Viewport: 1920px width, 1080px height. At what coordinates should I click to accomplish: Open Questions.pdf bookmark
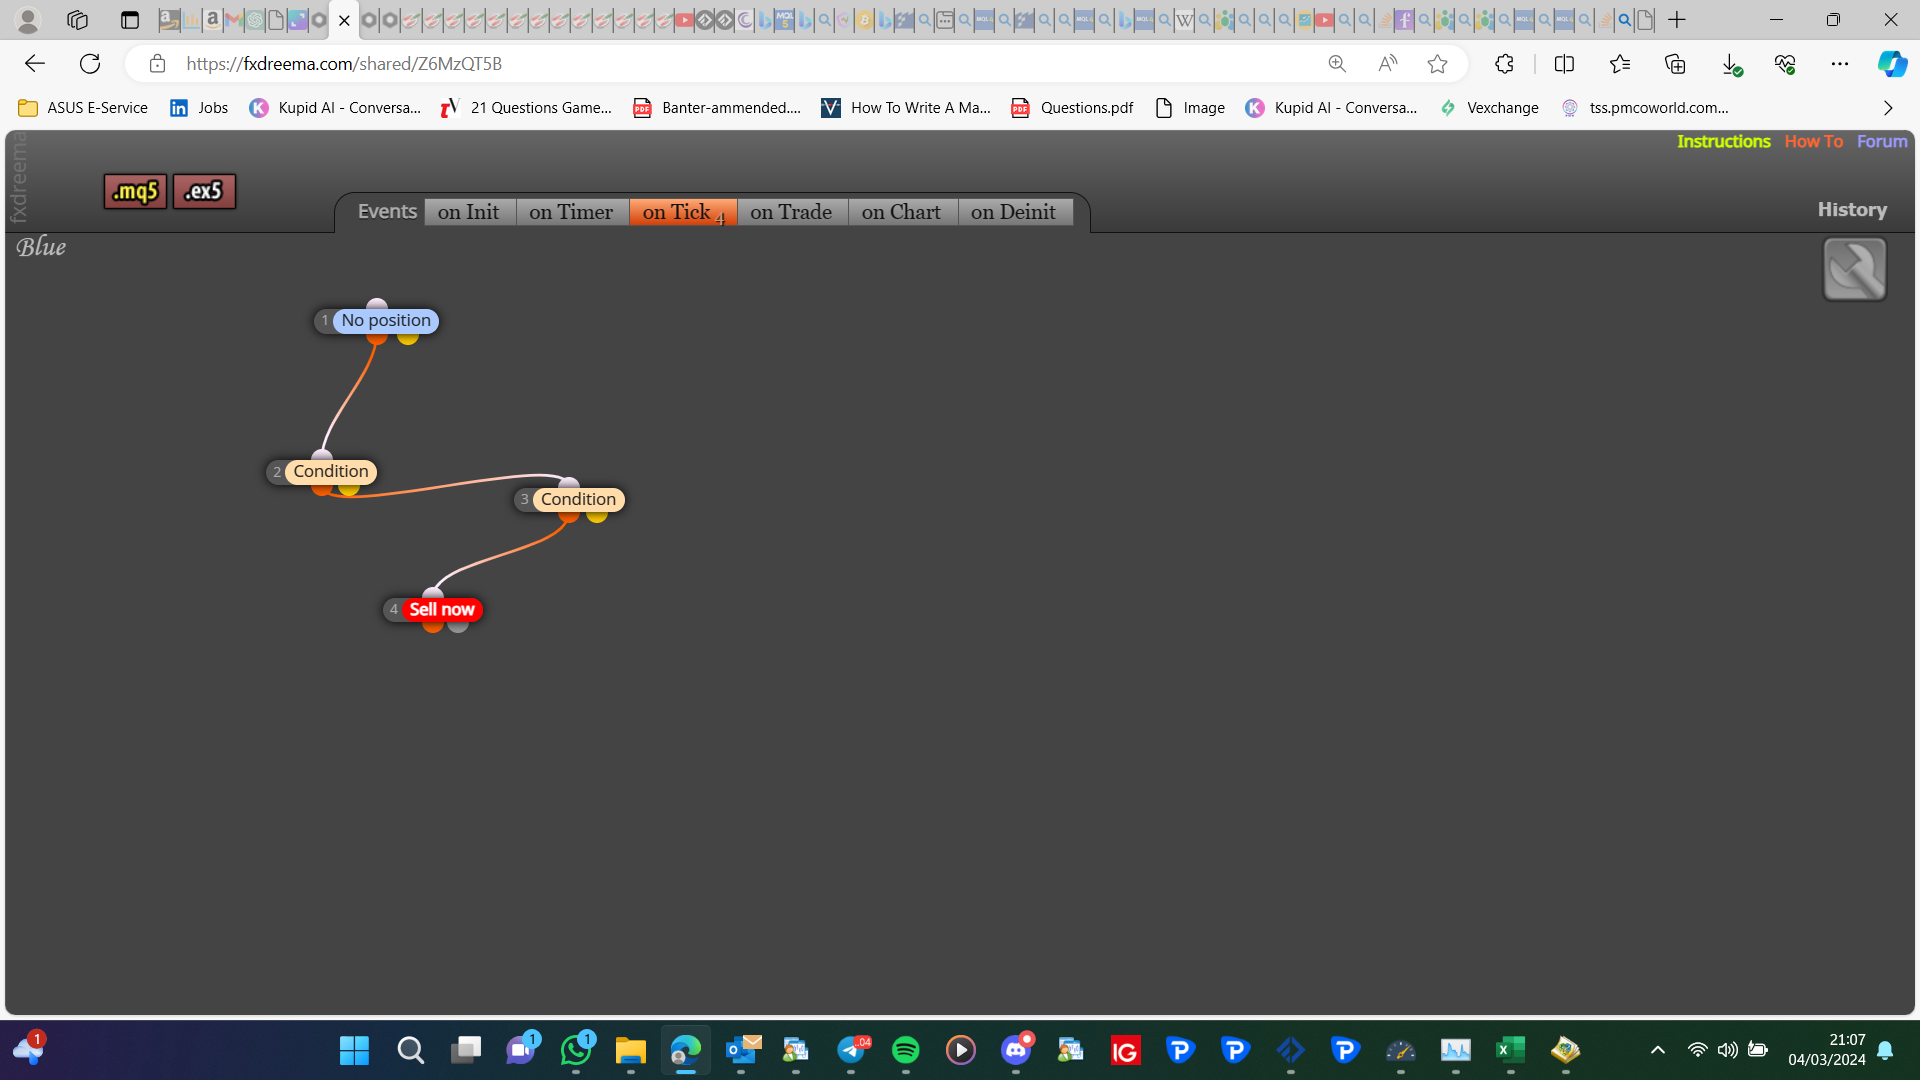[x=1072, y=108]
